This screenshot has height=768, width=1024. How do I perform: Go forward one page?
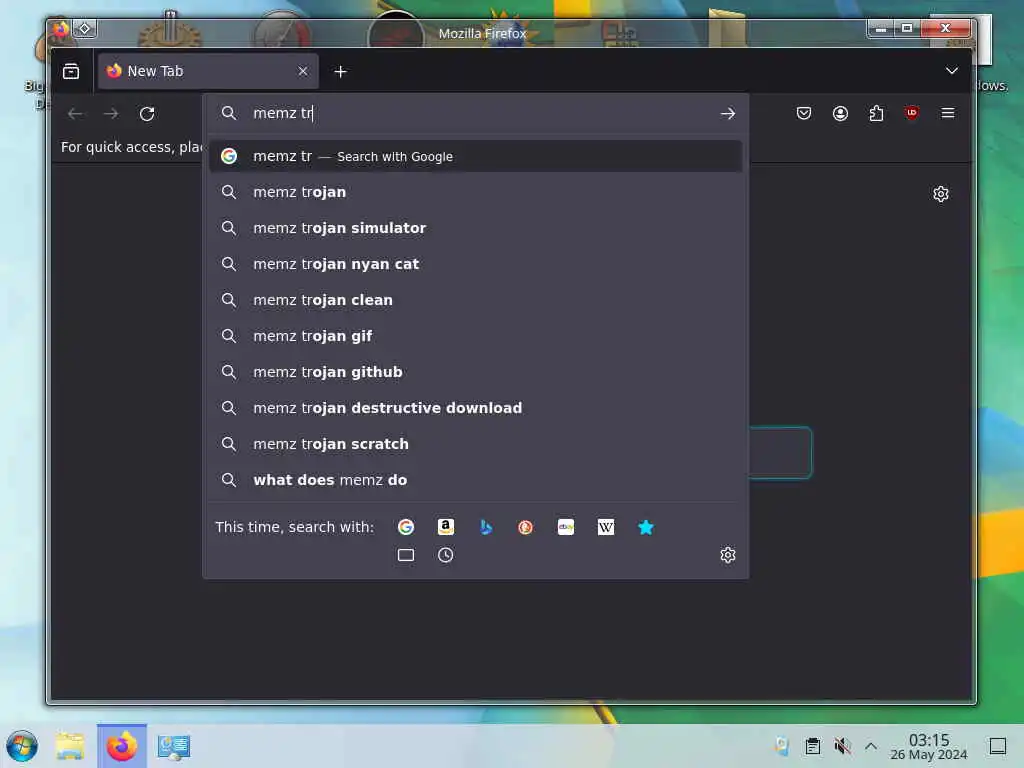tap(111, 114)
